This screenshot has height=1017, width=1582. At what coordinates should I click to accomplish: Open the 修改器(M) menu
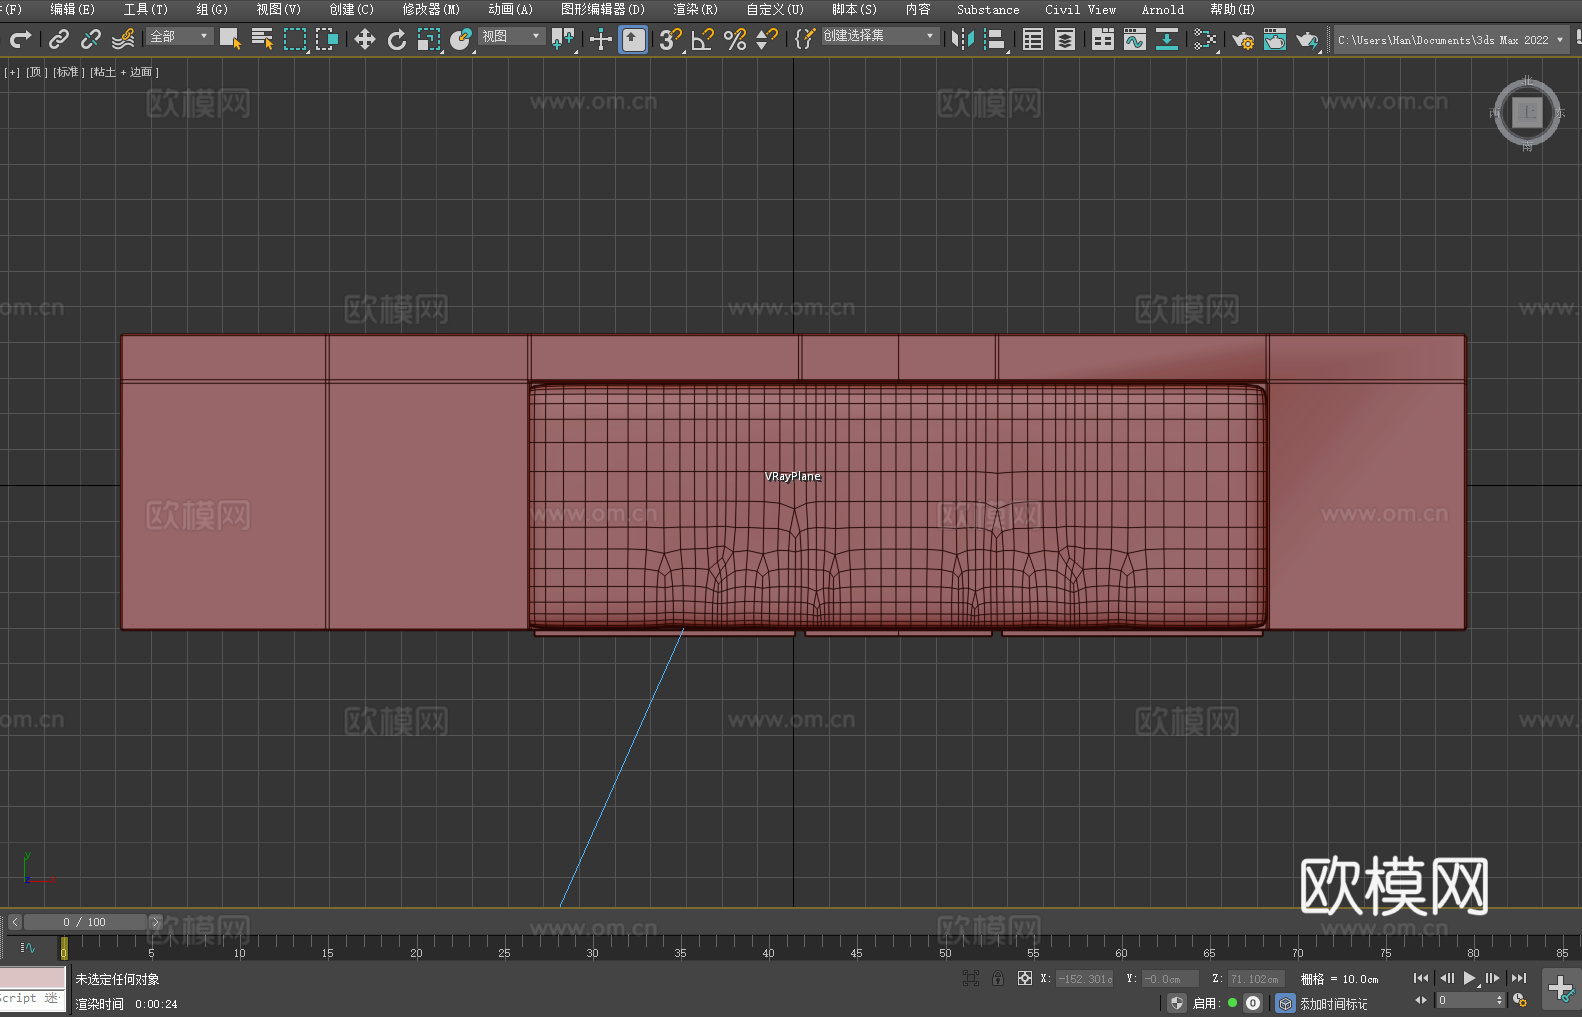coord(431,9)
